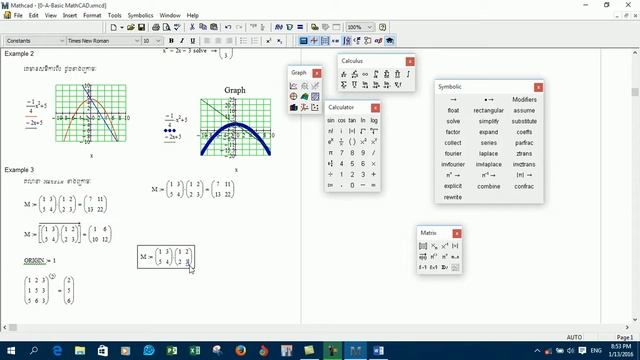Screen dimensions: 640x360
Task: Toggle Matrix toolbar button in Math bar
Action: point(325,41)
